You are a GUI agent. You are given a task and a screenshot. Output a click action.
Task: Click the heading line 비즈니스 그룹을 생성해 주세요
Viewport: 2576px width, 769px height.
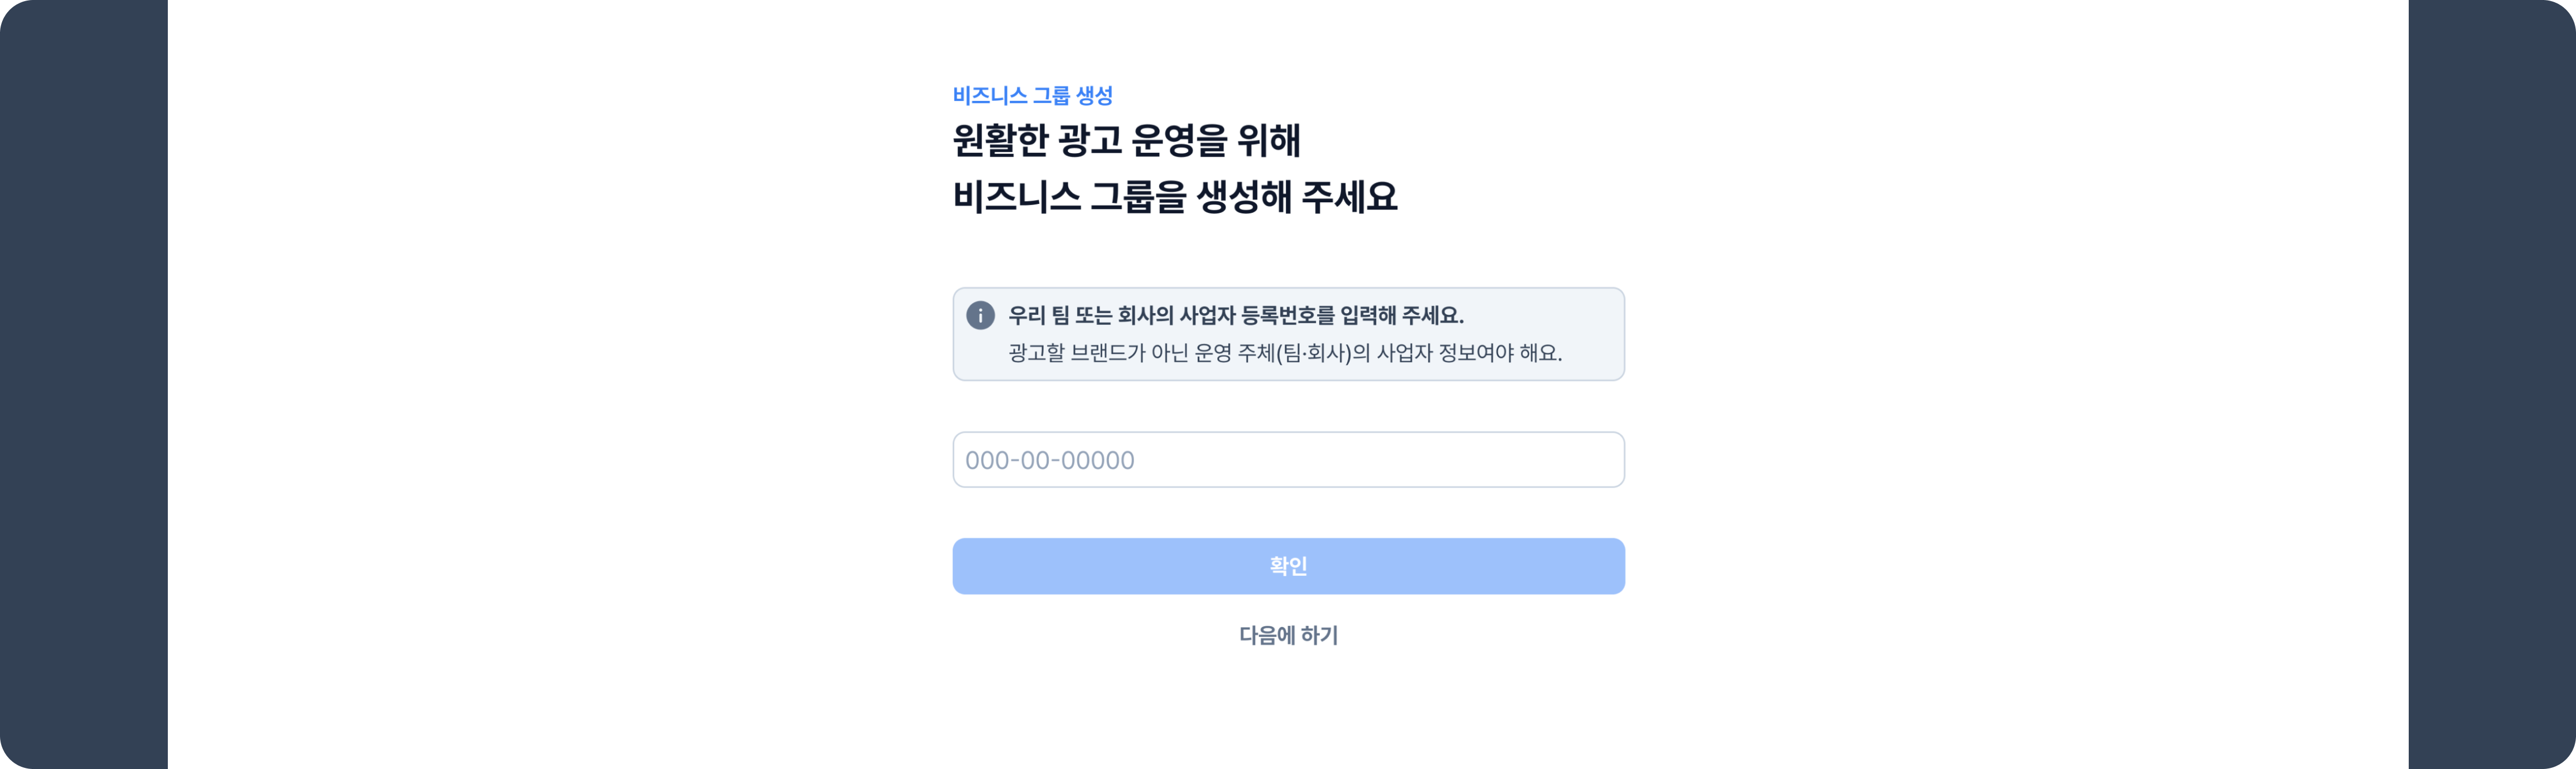tap(1174, 196)
